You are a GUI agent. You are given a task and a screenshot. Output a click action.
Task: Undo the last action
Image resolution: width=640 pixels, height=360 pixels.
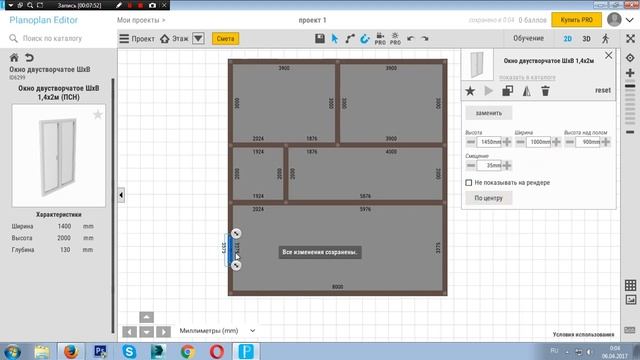(x=410, y=38)
